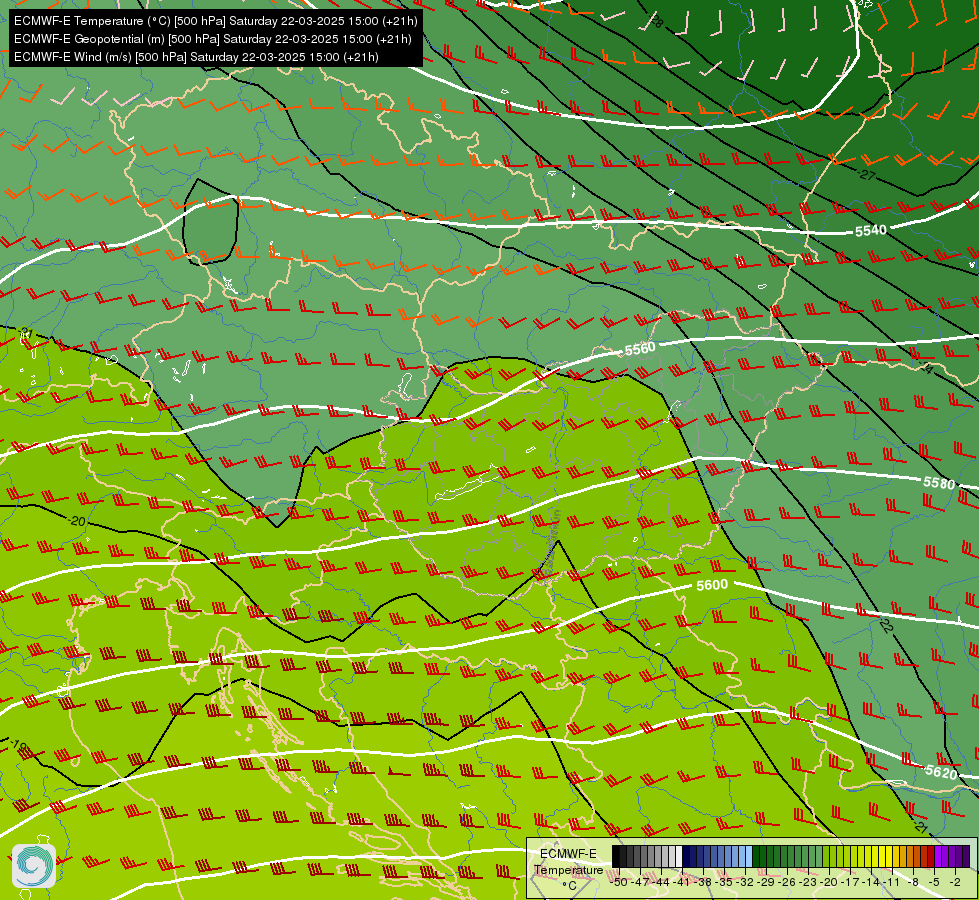Click the -27 isotherm label on the map
The height and width of the screenshot is (900, 979).
point(866,175)
